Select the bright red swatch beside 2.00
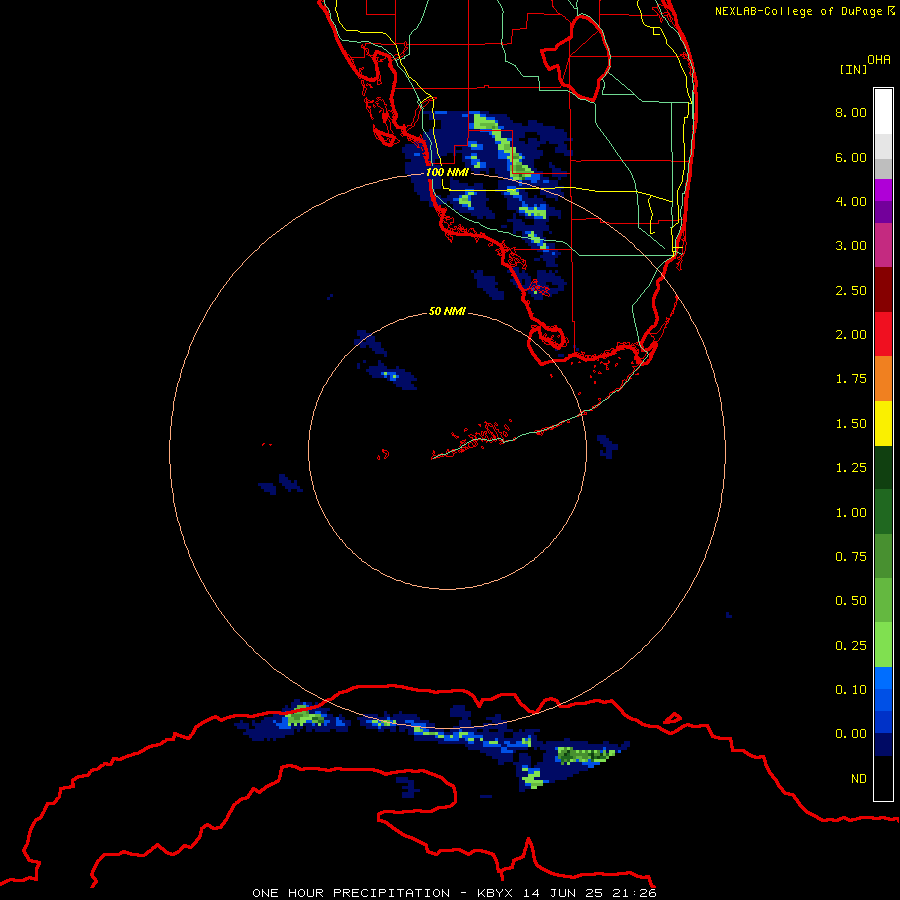This screenshot has height=900, width=900. pos(883,334)
